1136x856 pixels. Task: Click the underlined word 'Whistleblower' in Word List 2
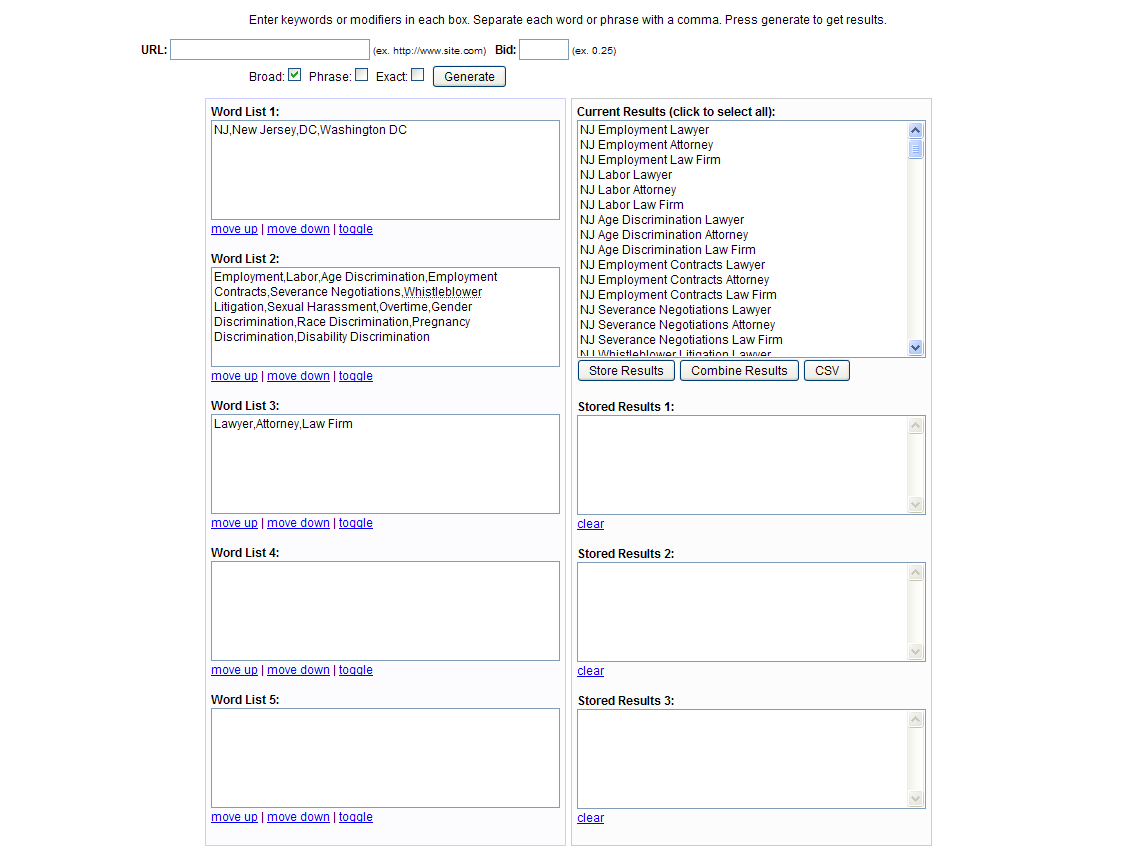tap(443, 292)
